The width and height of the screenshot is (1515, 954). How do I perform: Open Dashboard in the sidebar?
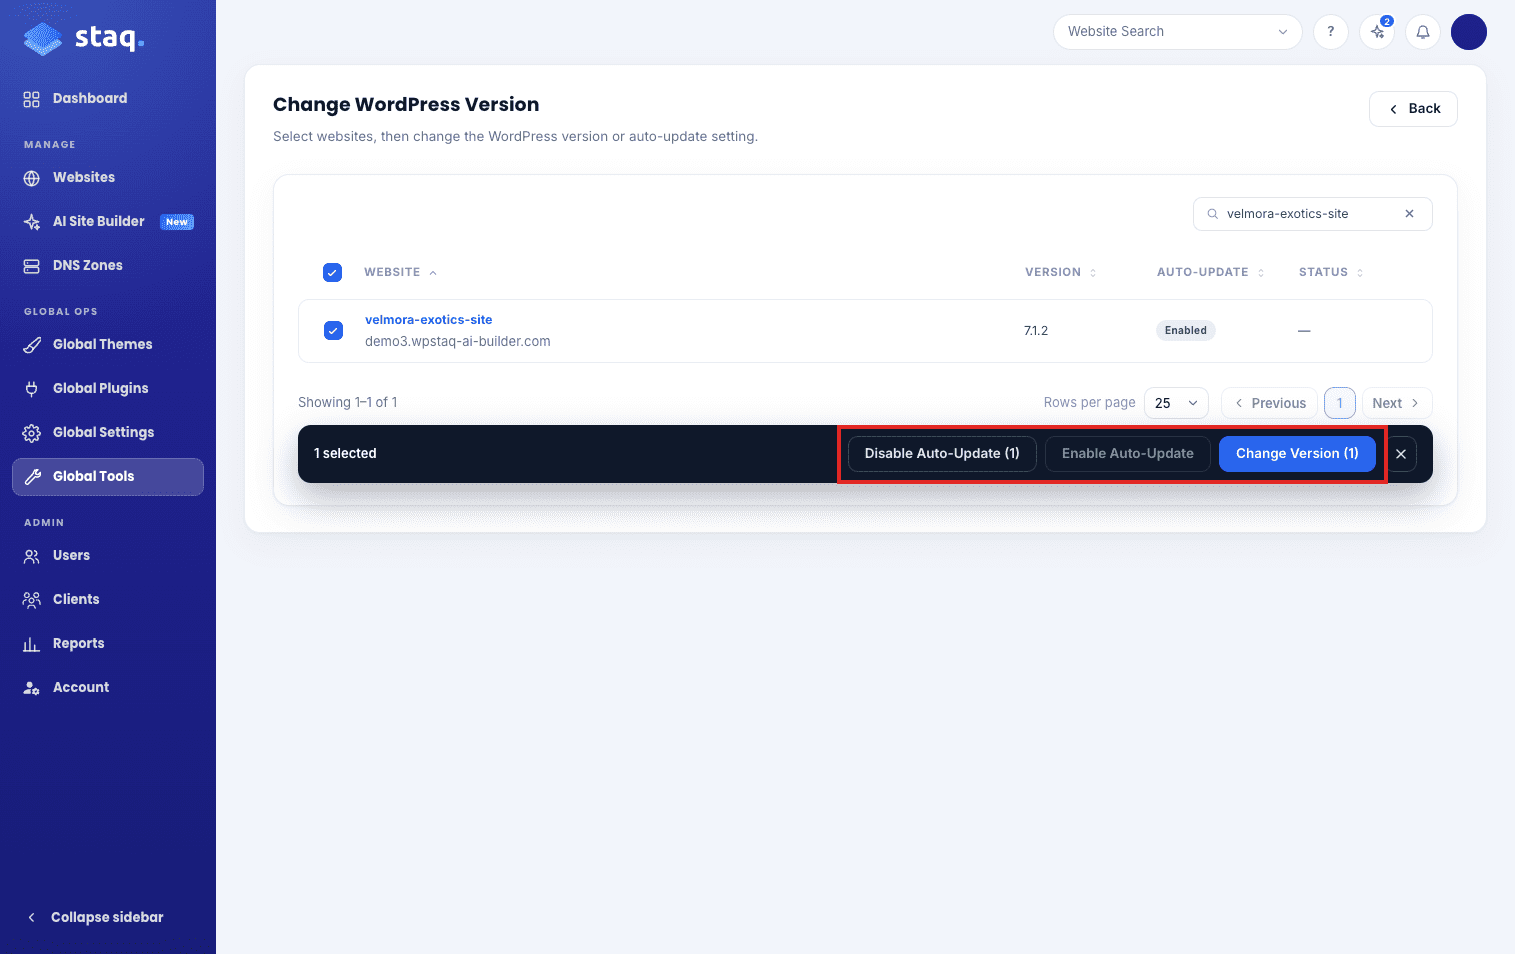[108, 98]
